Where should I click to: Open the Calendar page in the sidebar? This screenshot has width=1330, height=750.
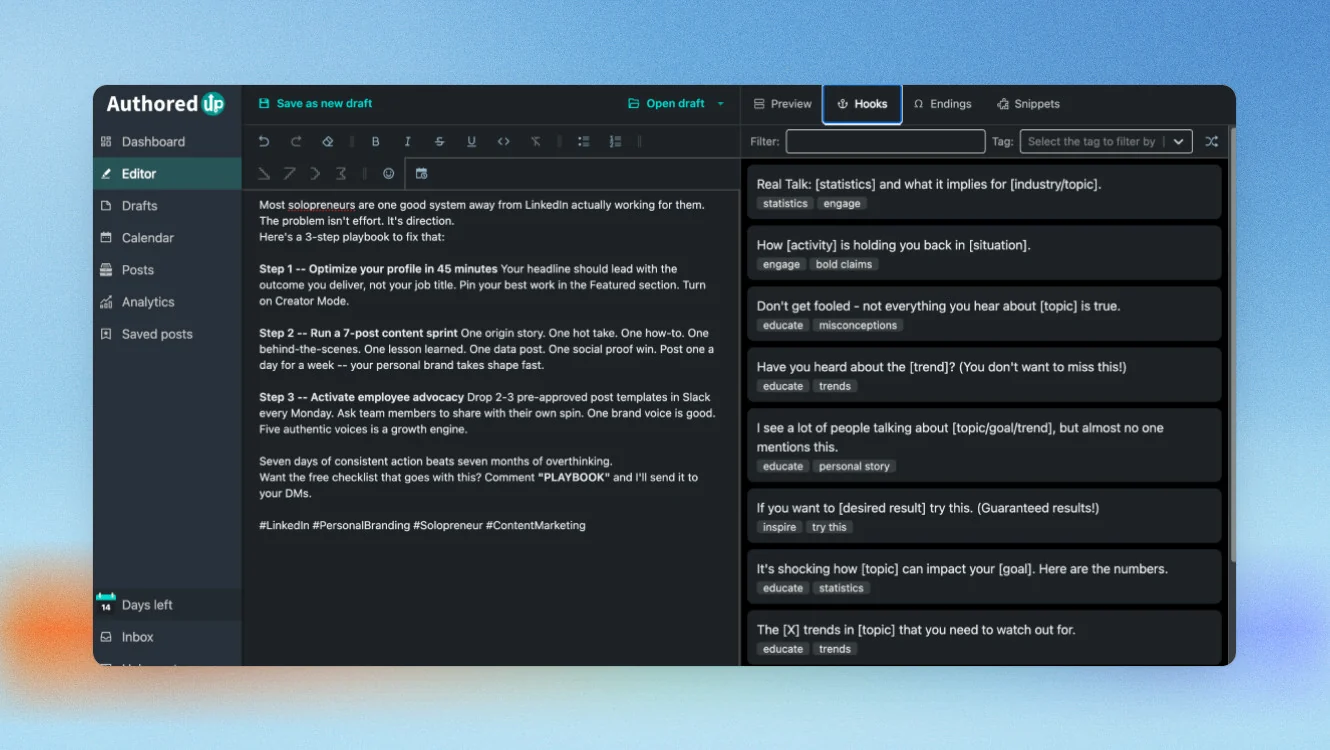(x=167, y=238)
